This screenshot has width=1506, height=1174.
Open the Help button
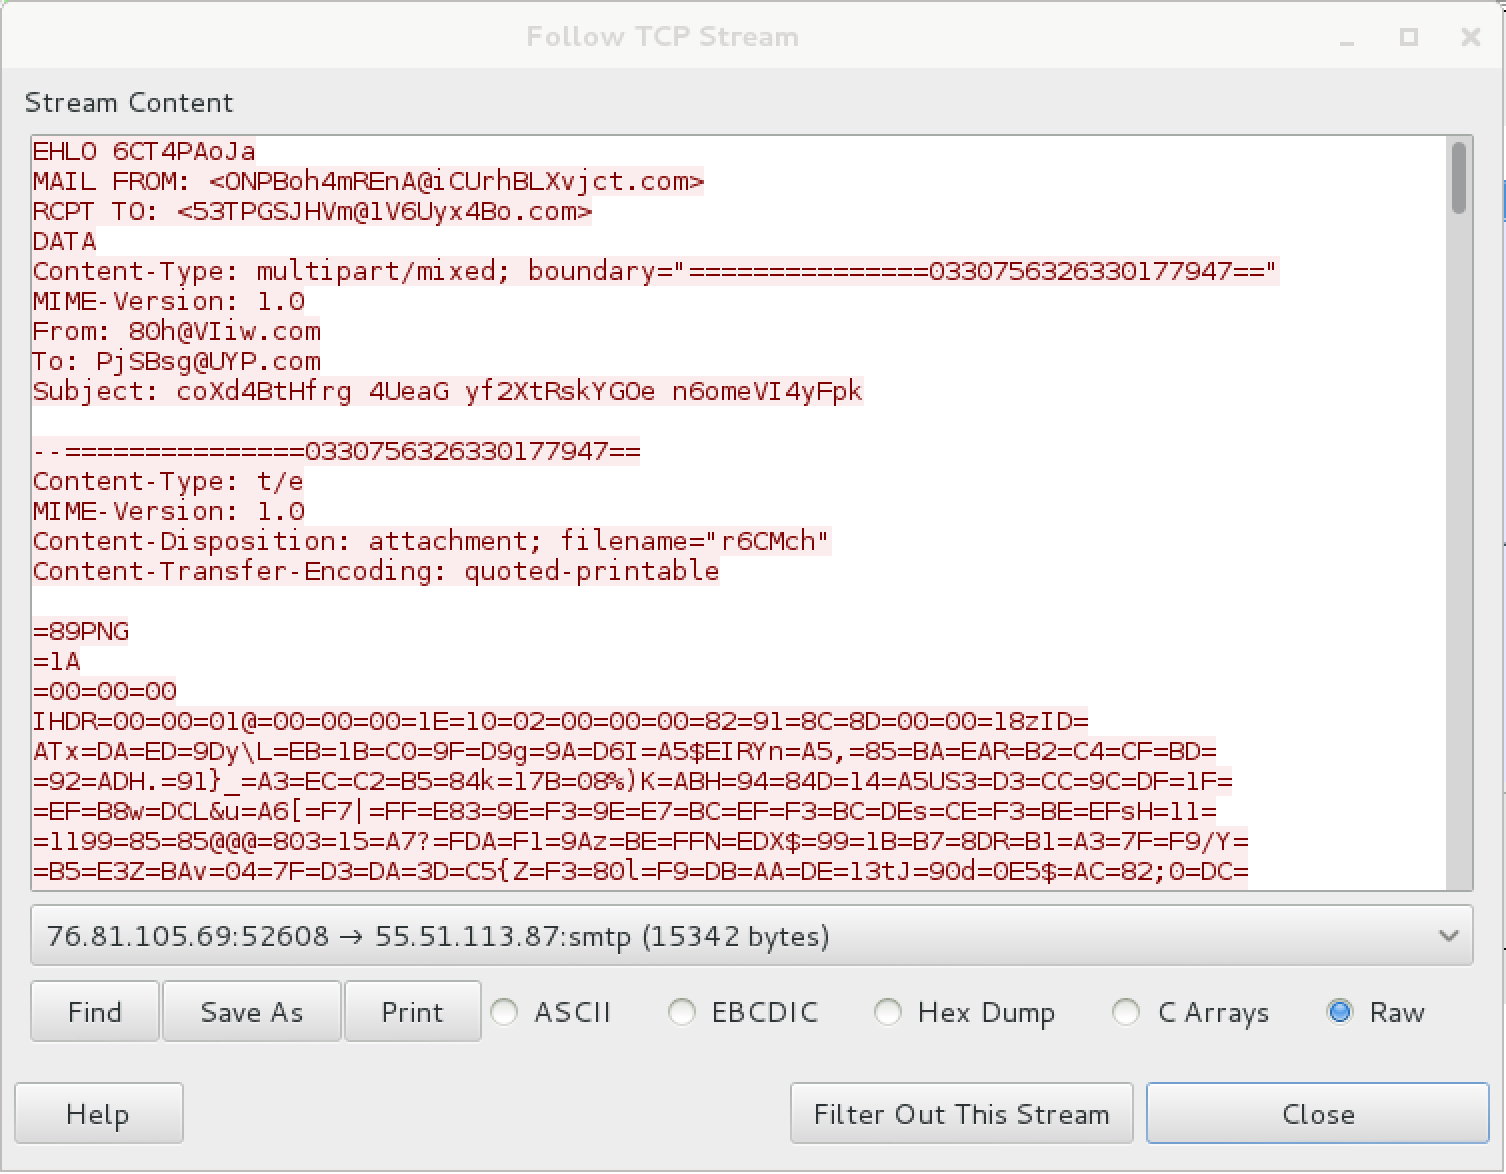pos(99,1113)
